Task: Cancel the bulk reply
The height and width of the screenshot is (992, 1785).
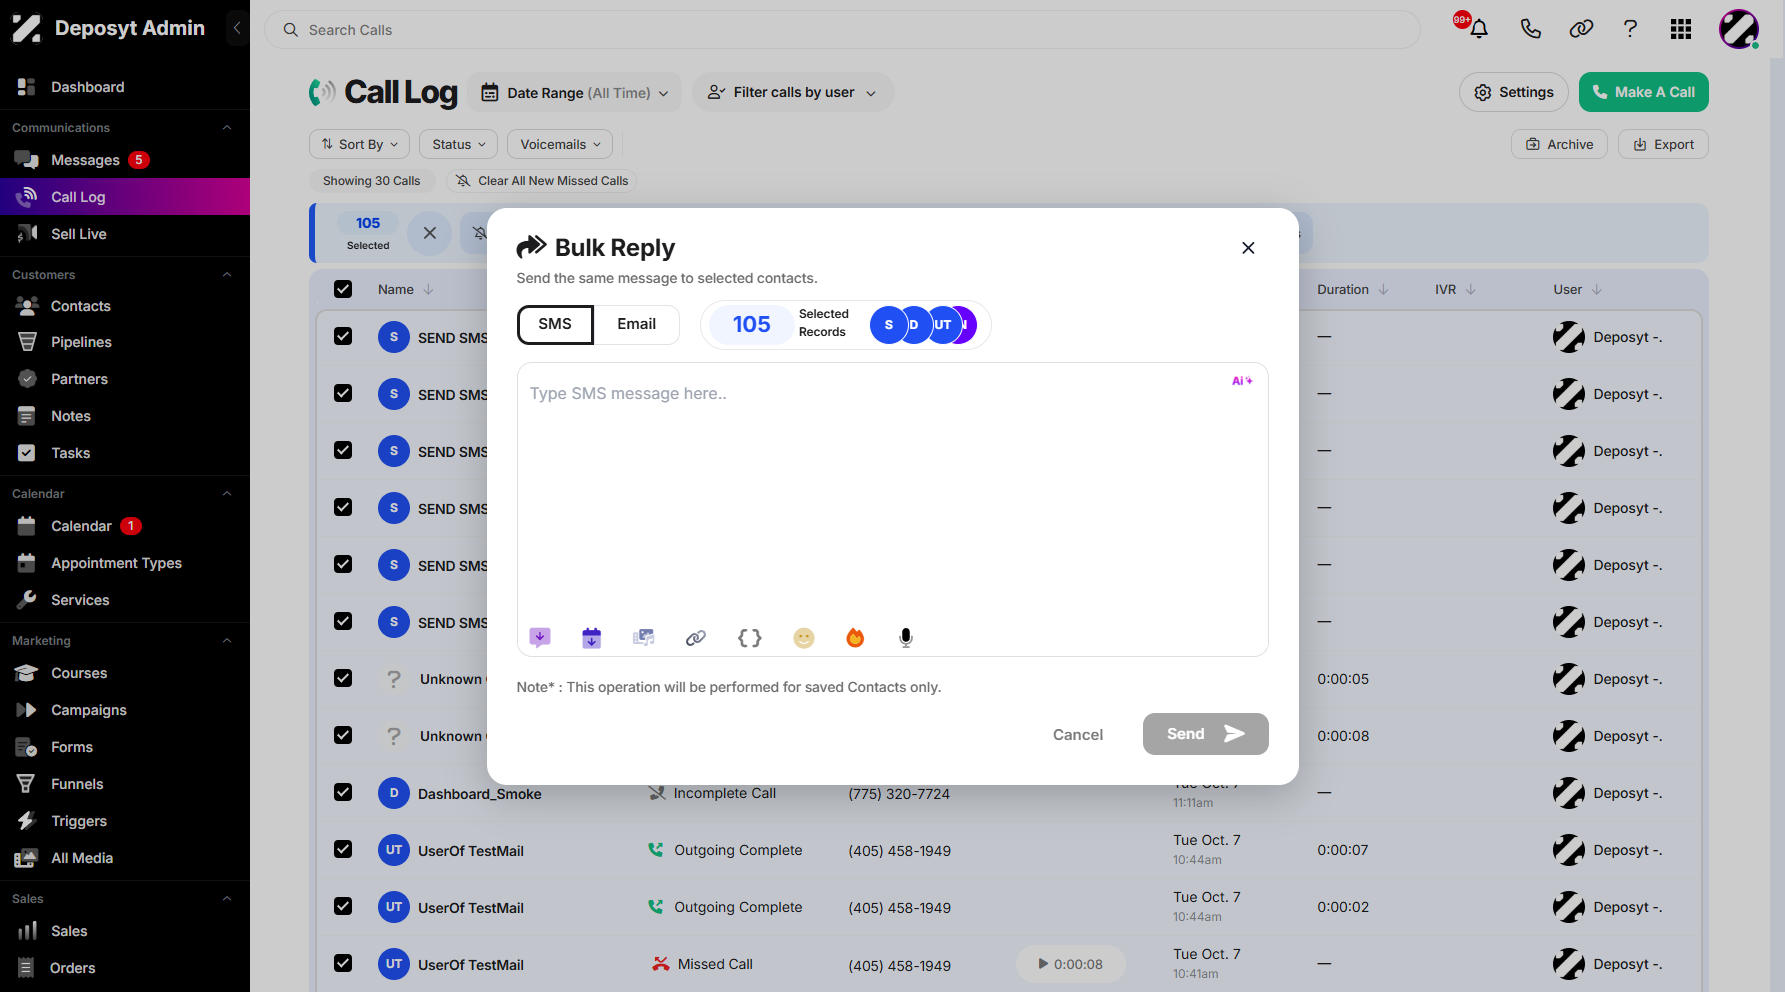Action: tap(1078, 735)
